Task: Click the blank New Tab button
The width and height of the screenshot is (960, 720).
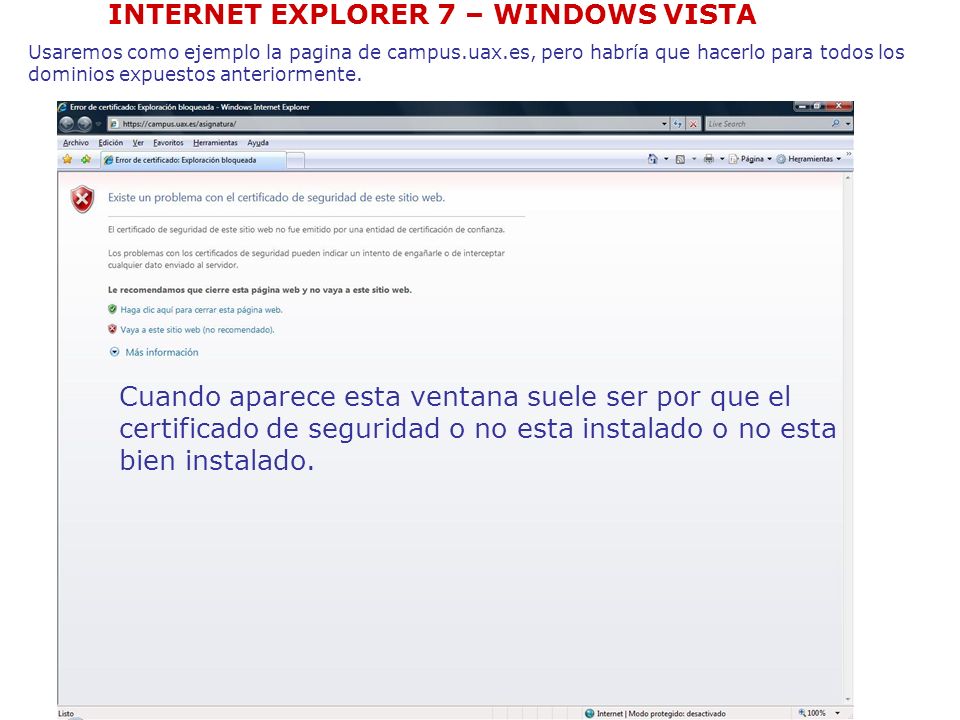Action: 295,160
